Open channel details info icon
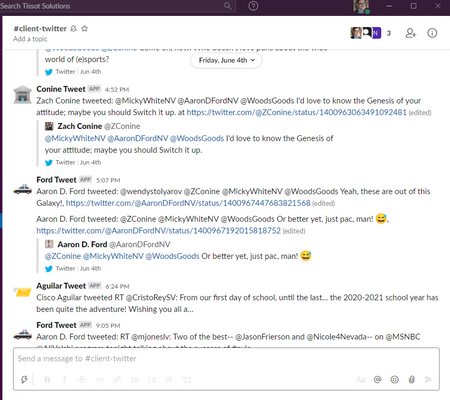 click(x=432, y=33)
